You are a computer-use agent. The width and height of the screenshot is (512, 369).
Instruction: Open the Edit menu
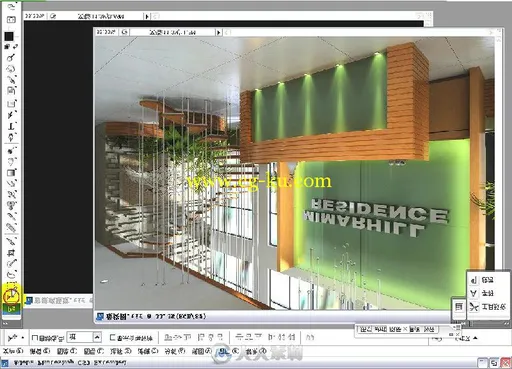click(40, 351)
